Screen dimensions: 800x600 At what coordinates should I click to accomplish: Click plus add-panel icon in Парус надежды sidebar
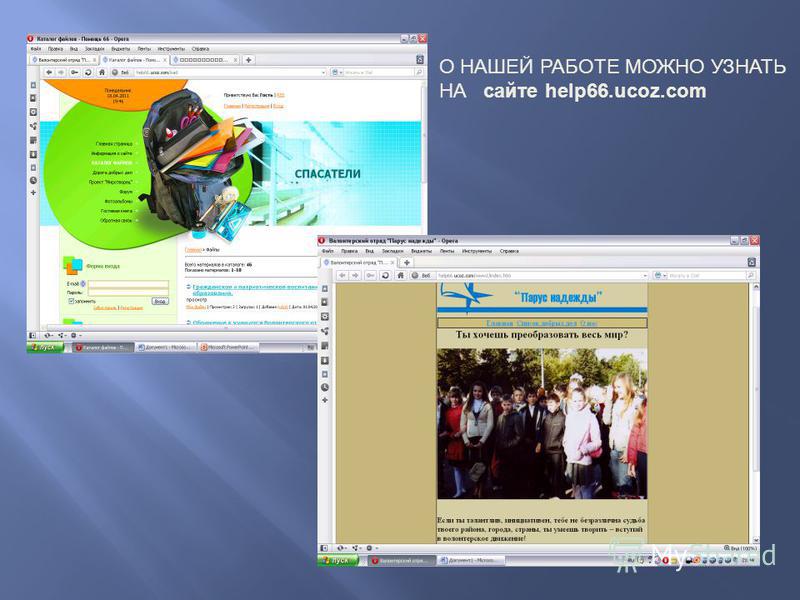[324, 400]
